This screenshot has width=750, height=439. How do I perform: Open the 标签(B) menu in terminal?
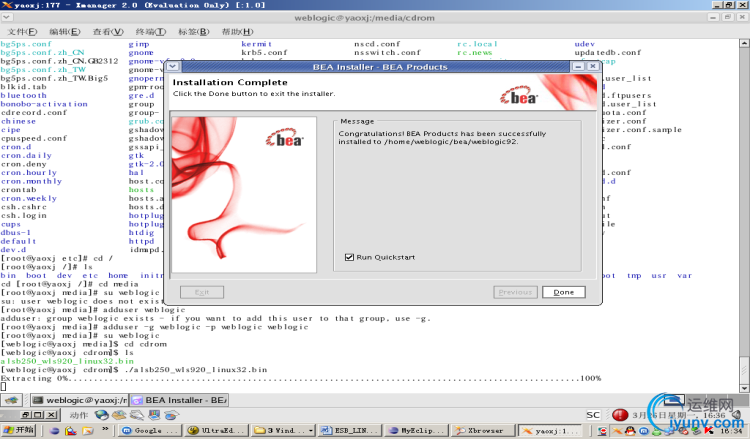click(194, 32)
